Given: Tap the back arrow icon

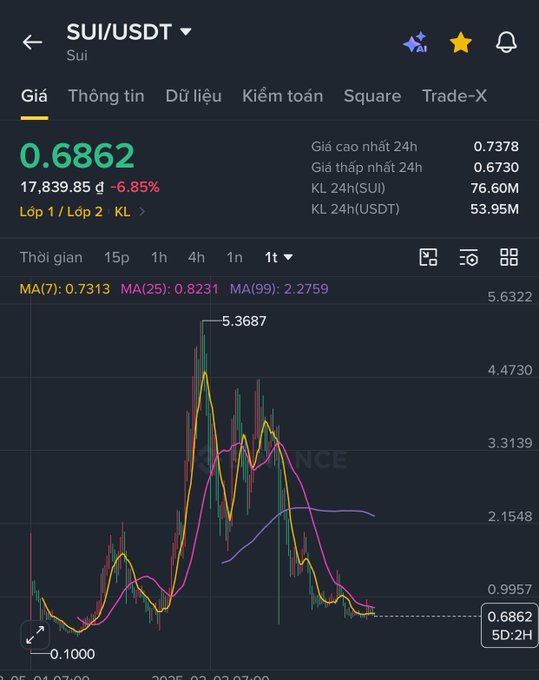Looking at the screenshot, I should click(32, 42).
